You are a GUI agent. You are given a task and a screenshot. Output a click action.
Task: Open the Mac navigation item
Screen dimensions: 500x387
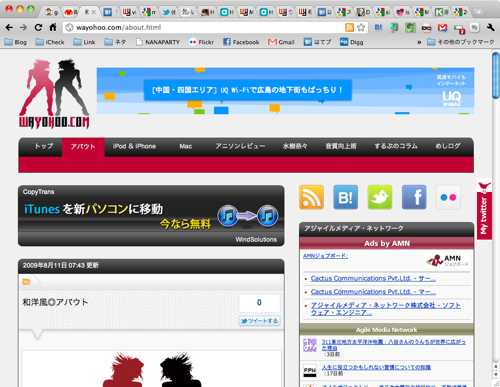pos(185,146)
